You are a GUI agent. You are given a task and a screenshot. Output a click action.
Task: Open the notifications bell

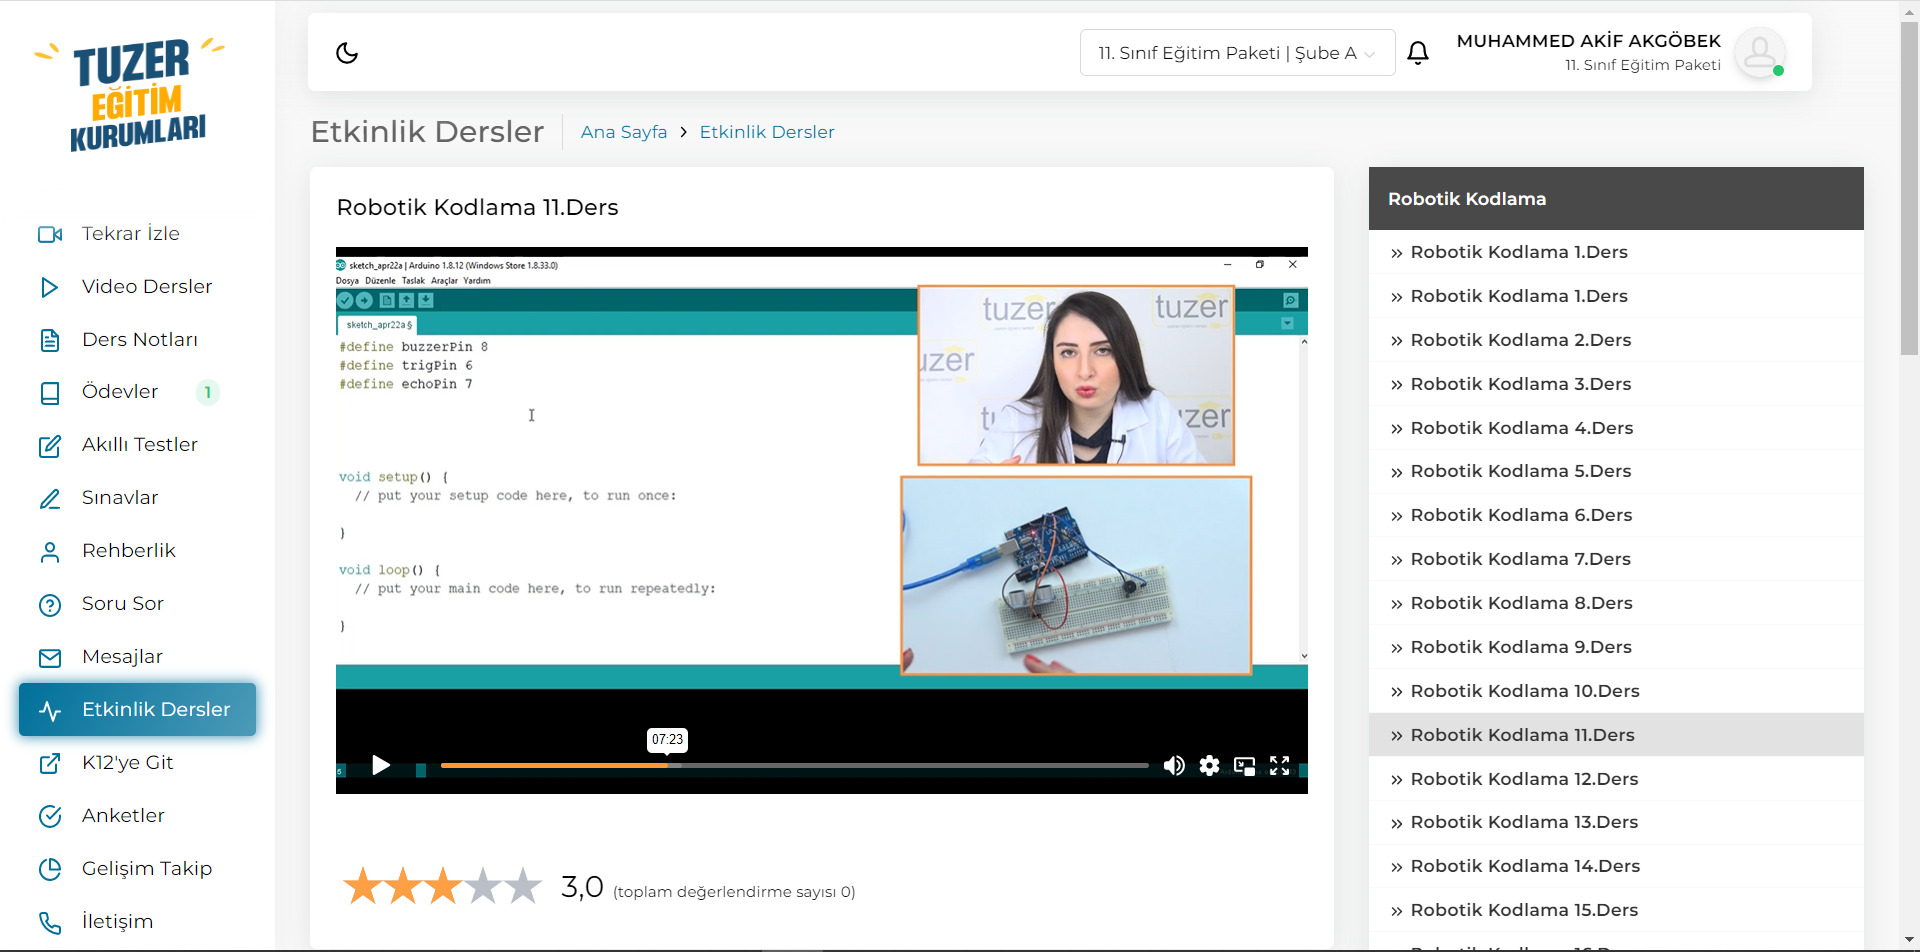[1417, 53]
